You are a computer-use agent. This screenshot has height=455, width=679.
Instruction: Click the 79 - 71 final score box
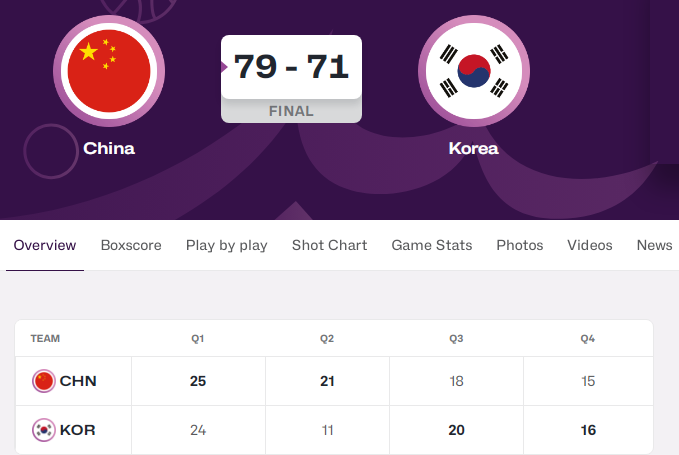tap(291, 67)
